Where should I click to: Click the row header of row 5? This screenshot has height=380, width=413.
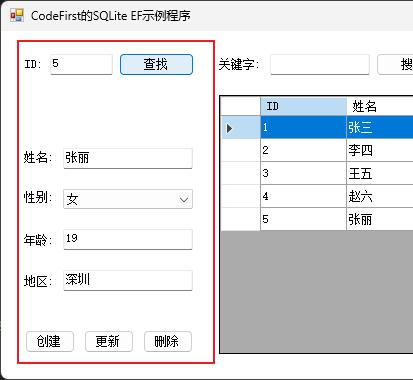pos(241,219)
